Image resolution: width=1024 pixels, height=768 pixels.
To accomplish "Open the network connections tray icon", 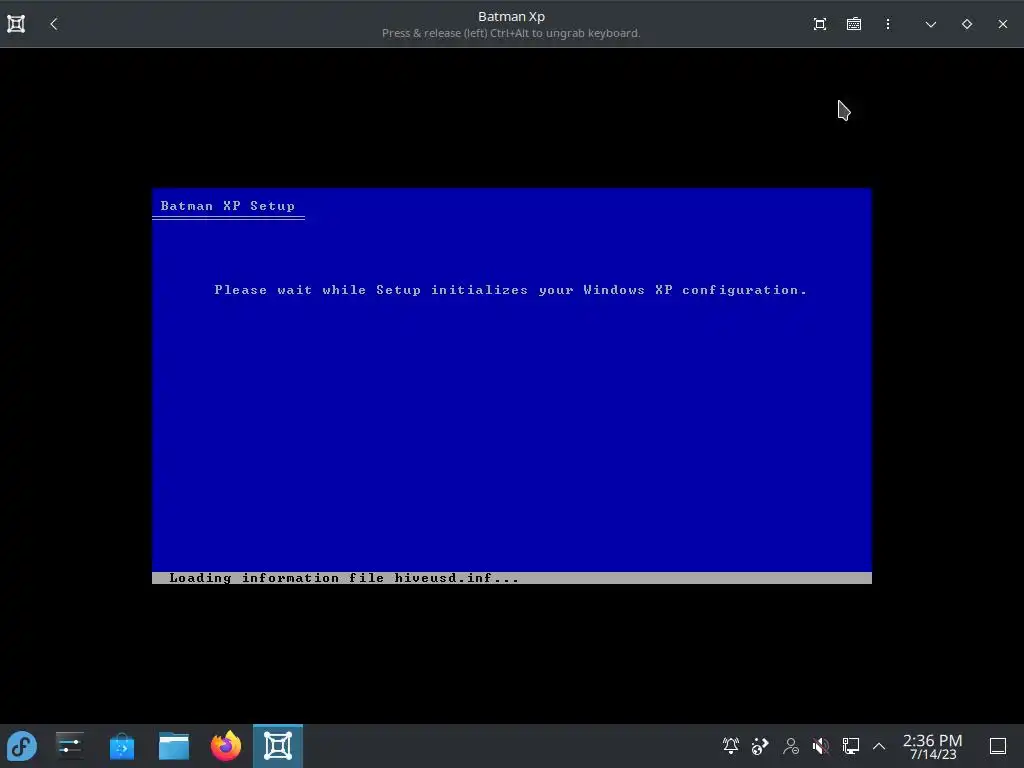I will (x=850, y=745).
